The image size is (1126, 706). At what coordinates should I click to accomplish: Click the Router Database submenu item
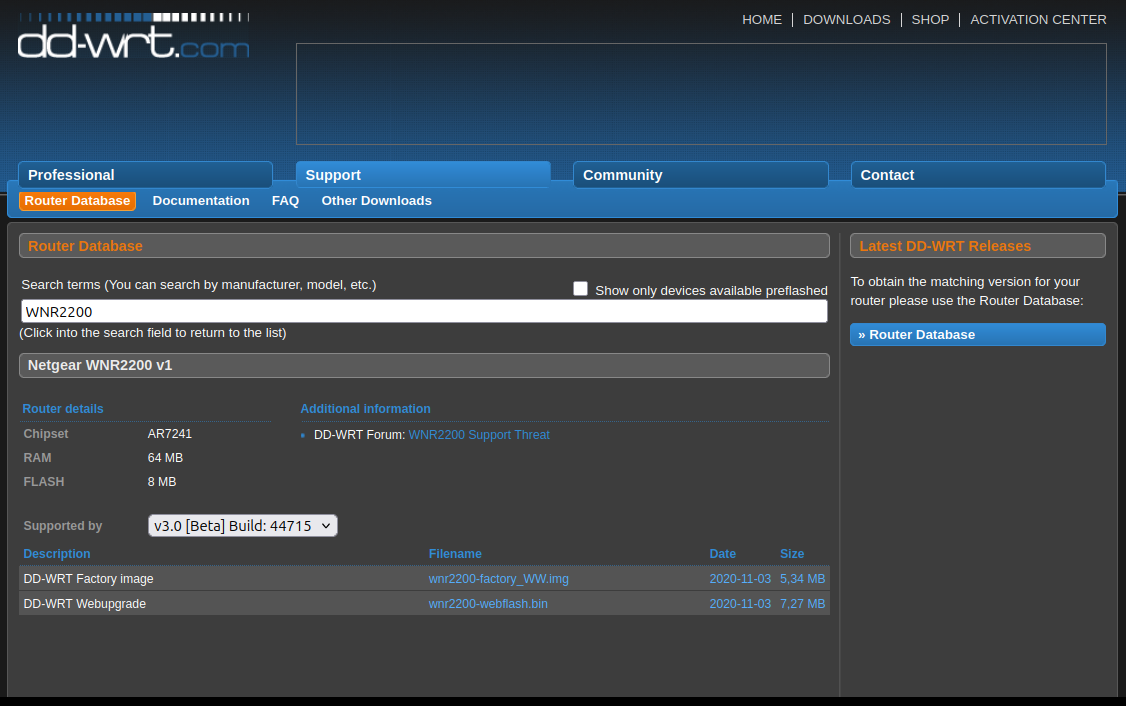[x=78, y=201]
